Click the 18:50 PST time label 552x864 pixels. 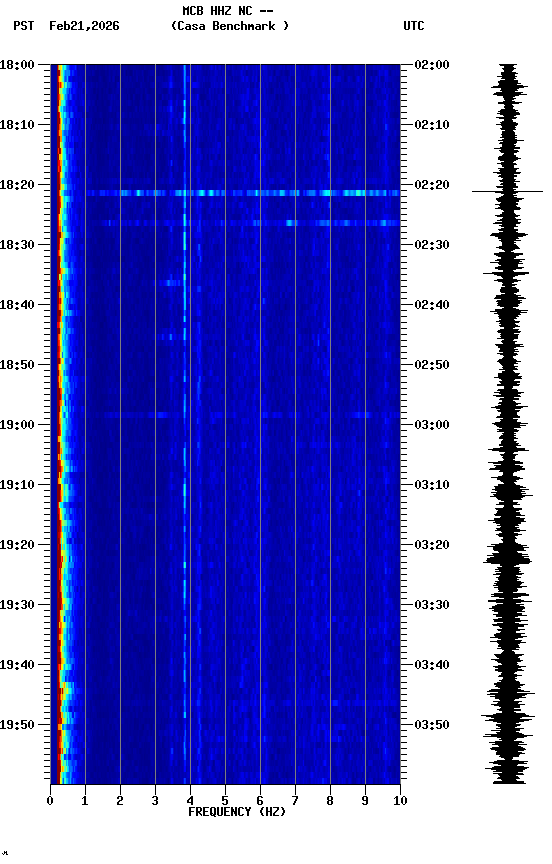click(x=17, y=365)
